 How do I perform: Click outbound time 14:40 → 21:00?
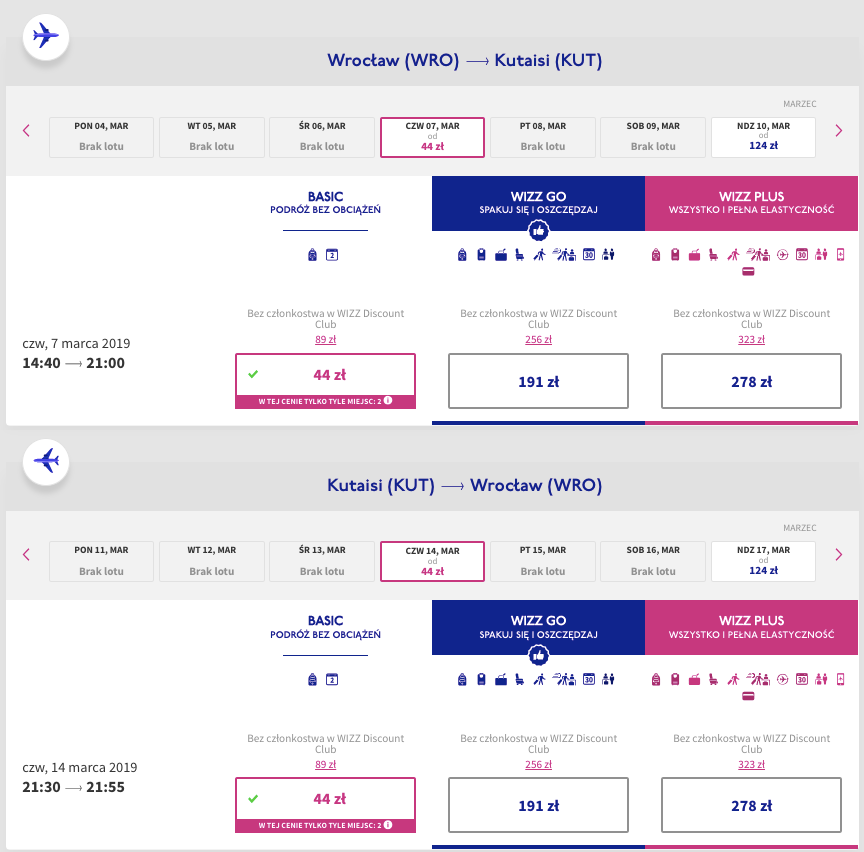tap(73, 363)
